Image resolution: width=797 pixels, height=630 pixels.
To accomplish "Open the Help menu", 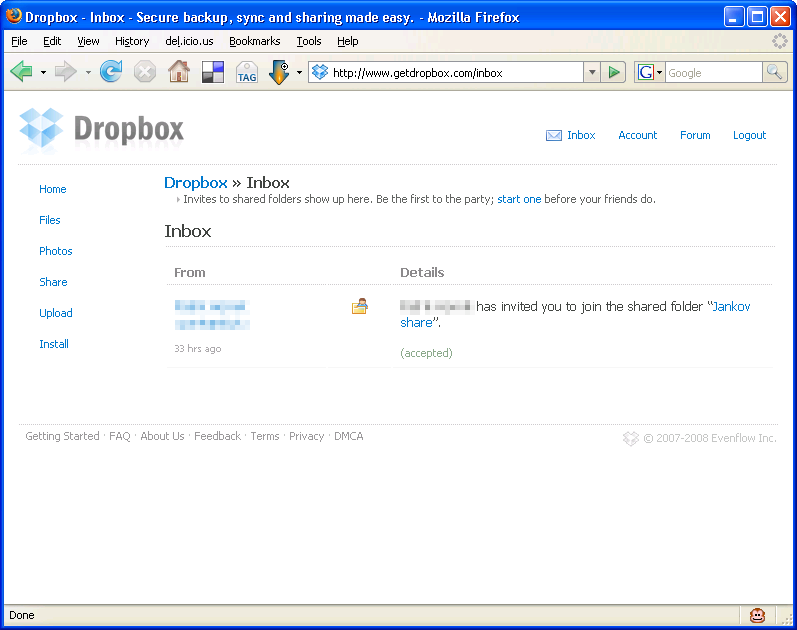I will [348, 41].
